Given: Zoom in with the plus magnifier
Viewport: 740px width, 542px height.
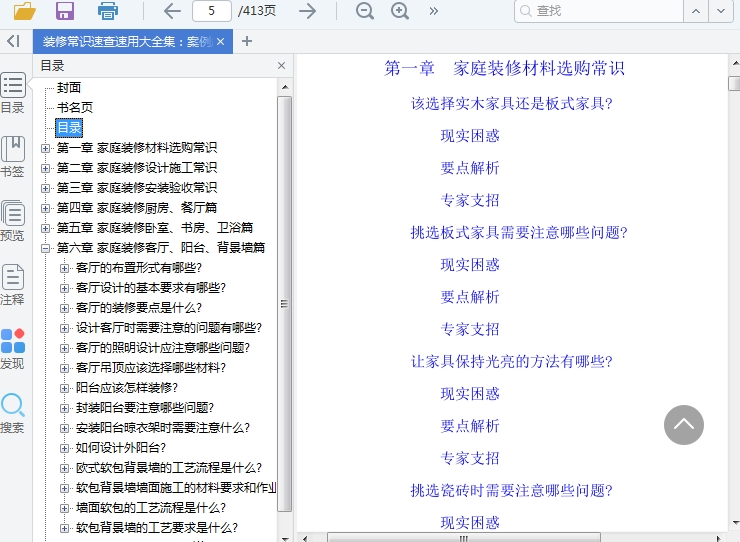Looking at the screenshot, I should click(x=400, y=11).
